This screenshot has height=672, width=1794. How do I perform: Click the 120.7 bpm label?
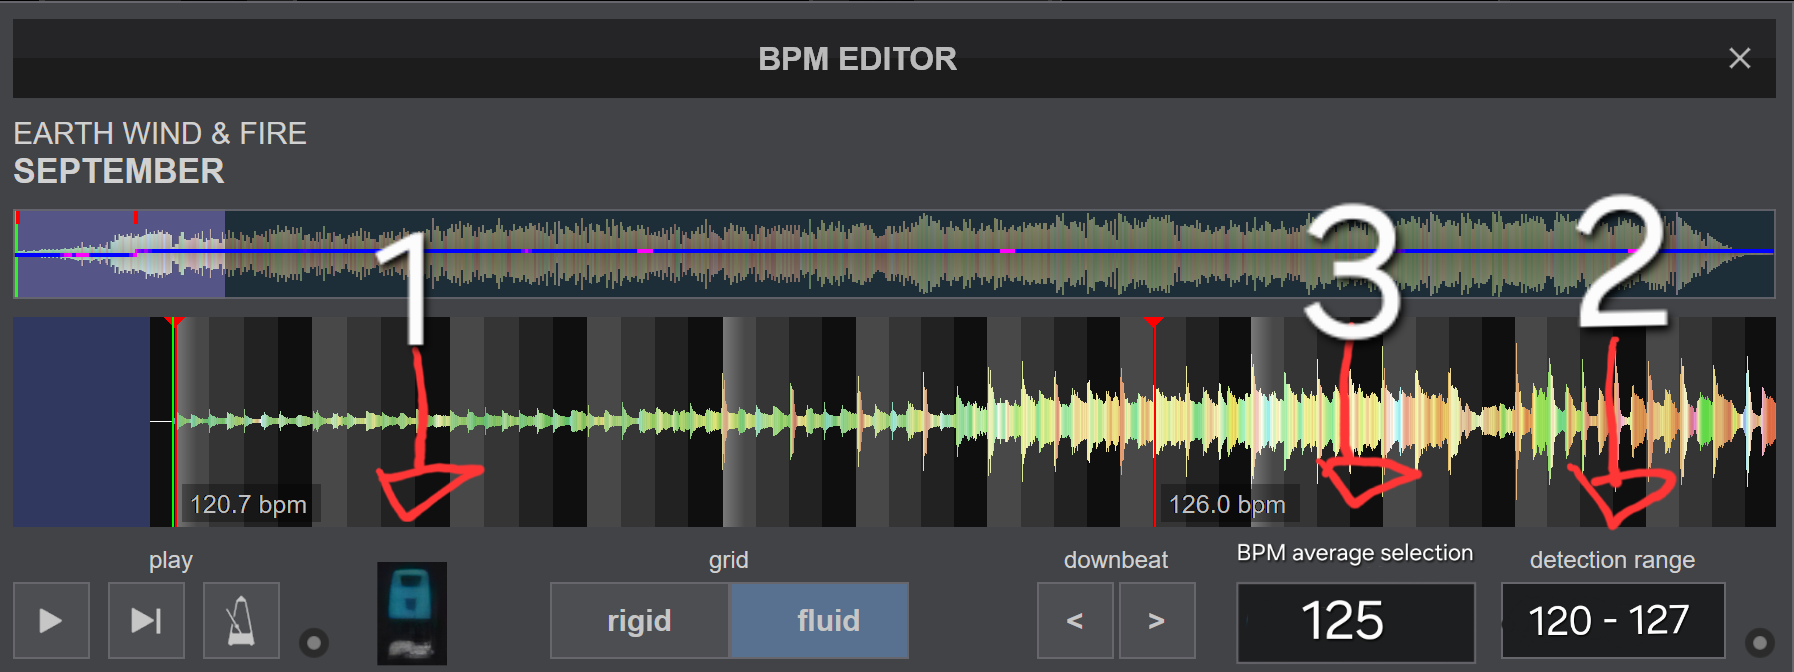click(248, 505)
